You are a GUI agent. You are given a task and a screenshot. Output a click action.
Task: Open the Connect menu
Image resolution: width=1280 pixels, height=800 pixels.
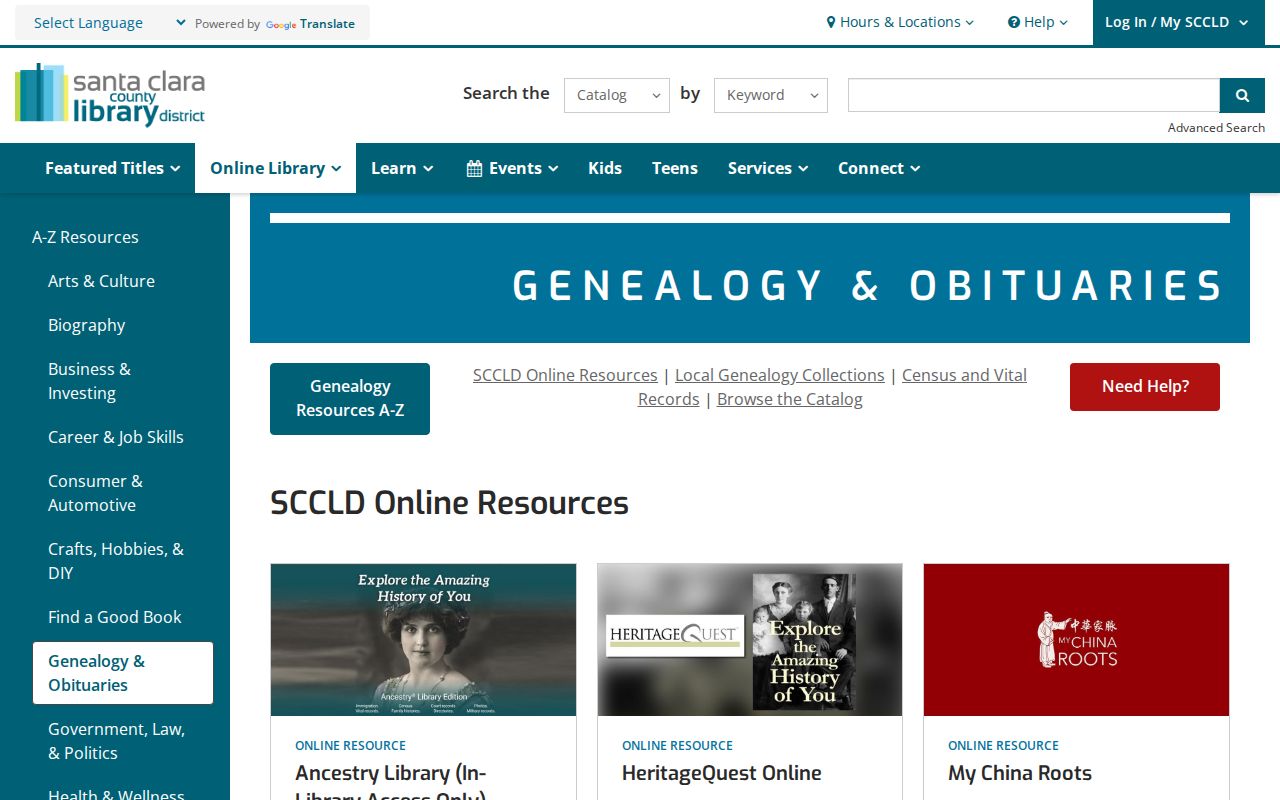879,168
